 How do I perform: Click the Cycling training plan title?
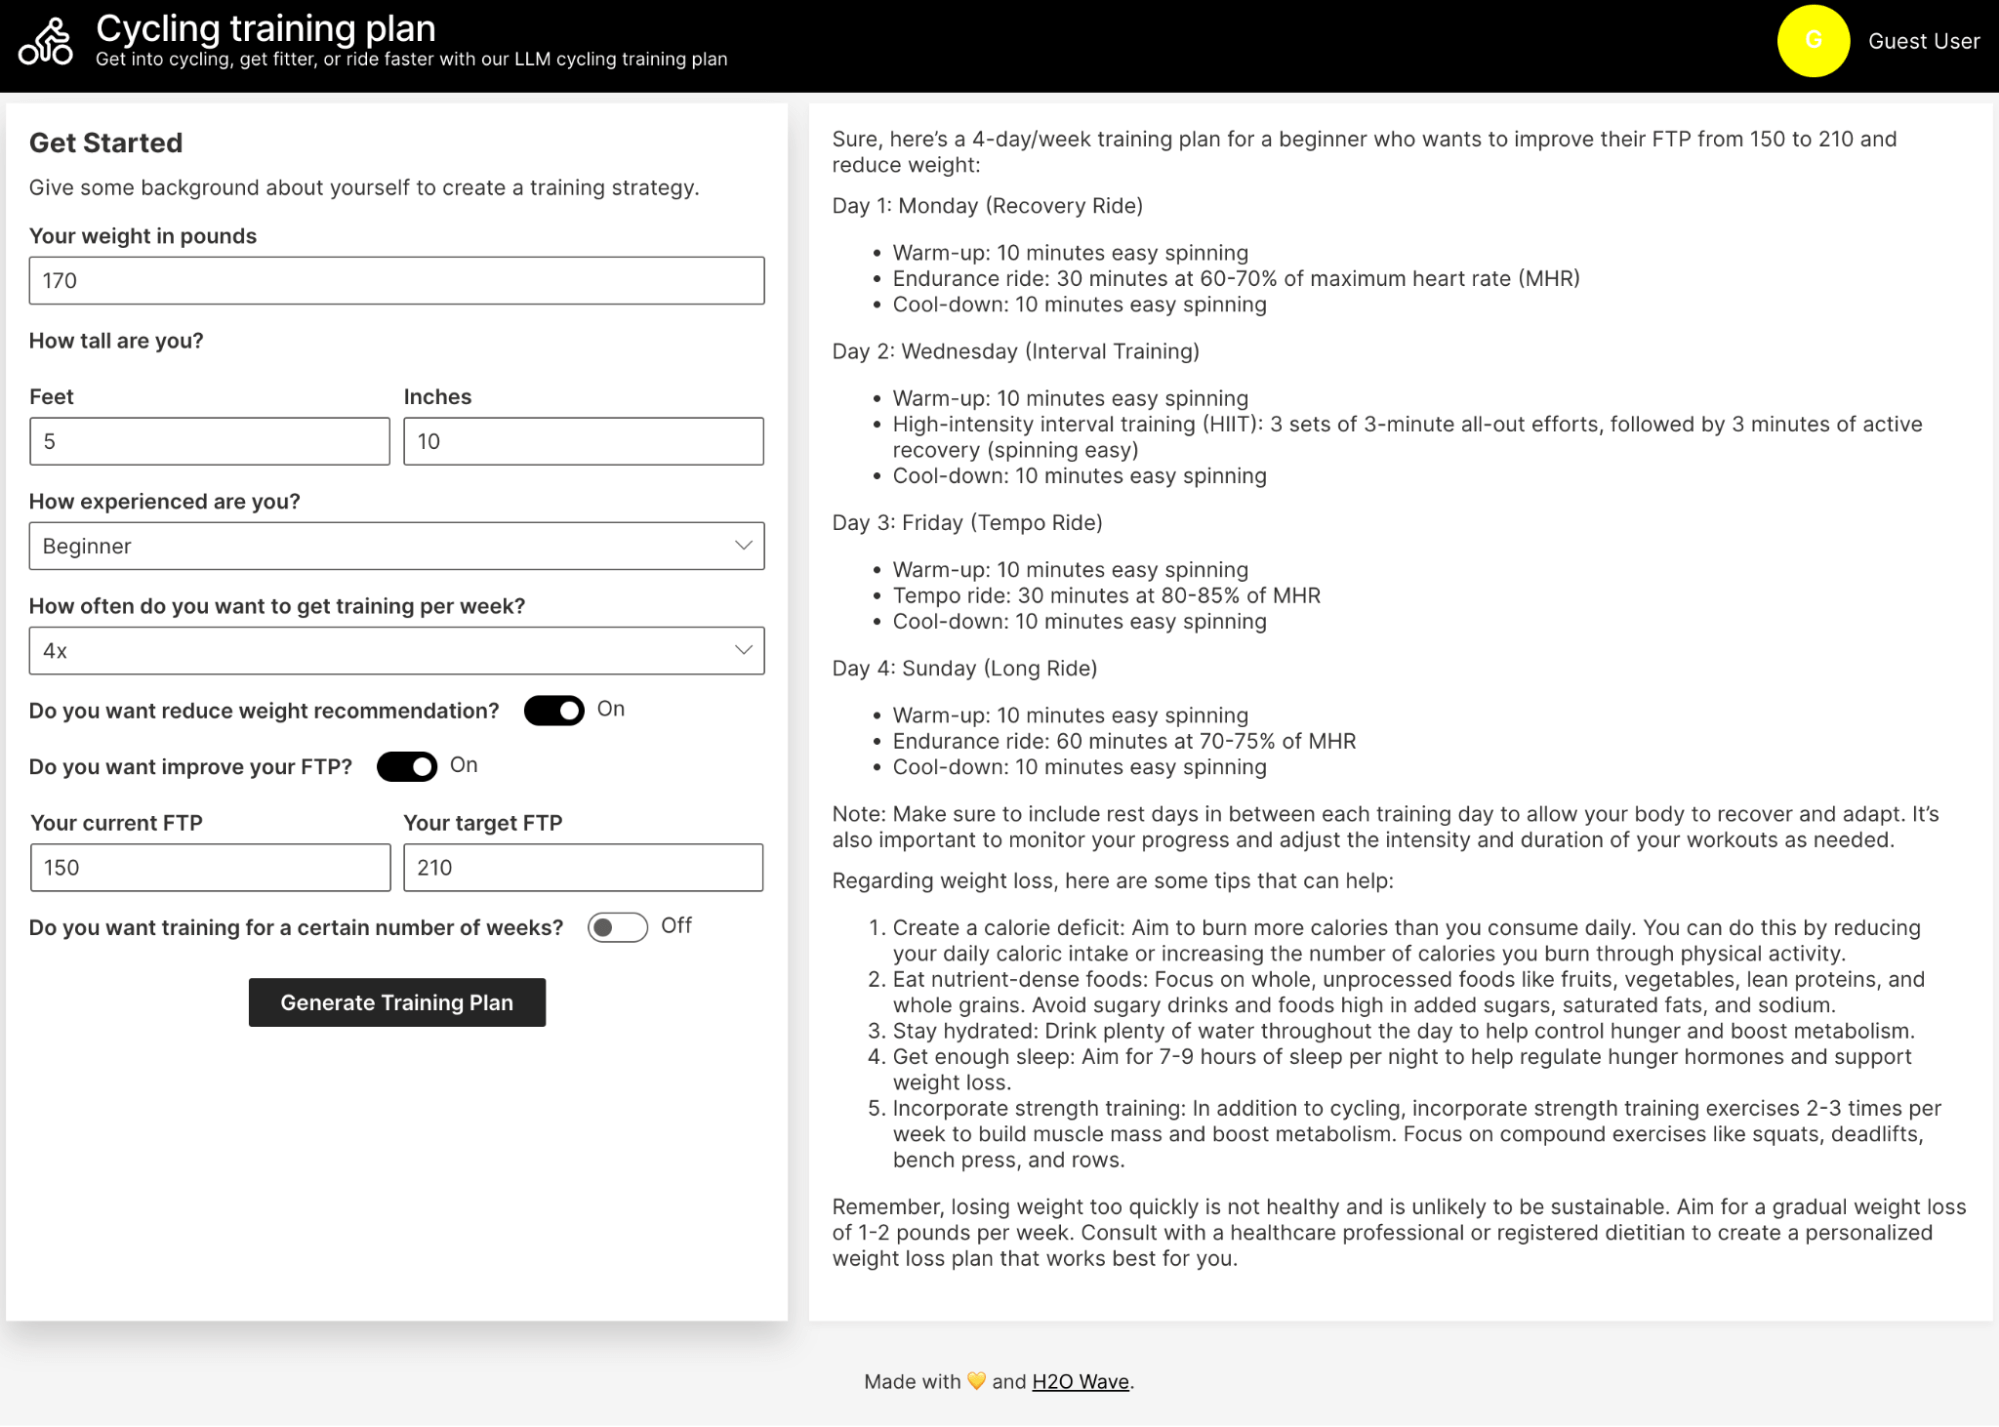coord(266,28)
